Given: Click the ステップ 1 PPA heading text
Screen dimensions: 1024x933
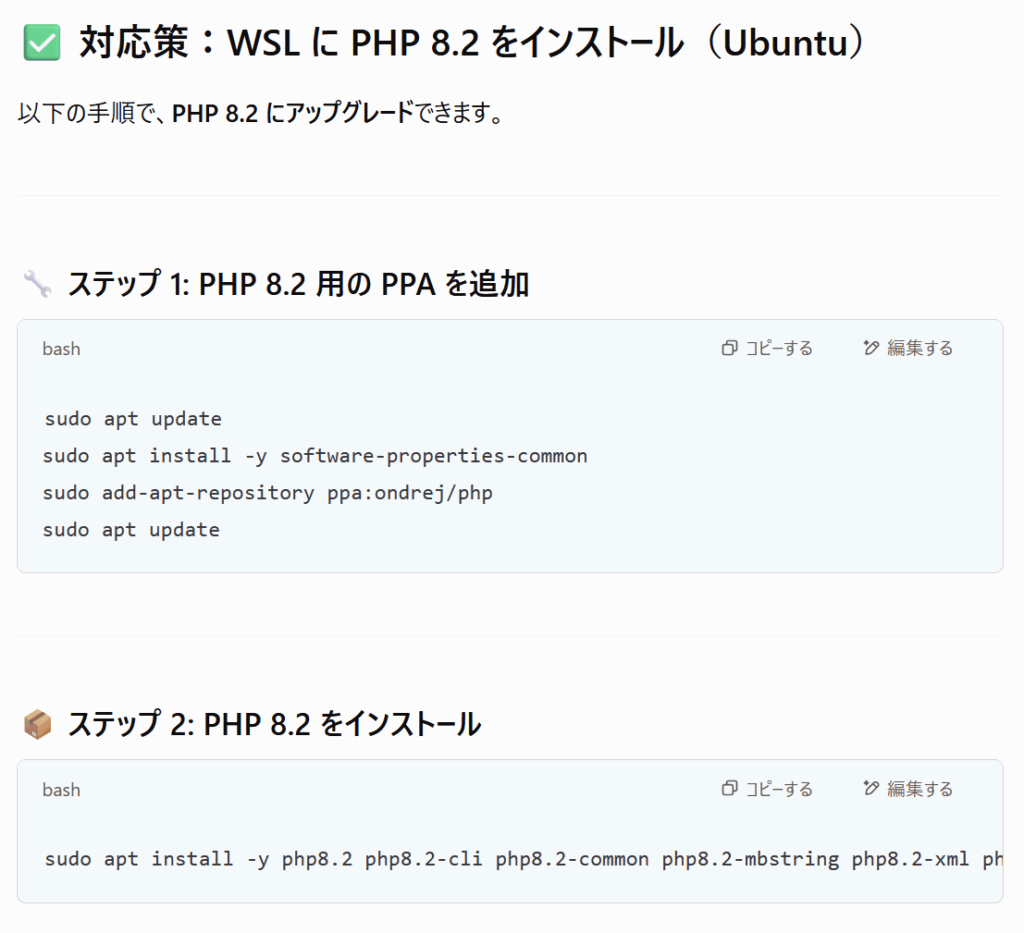Looking at the screenshot, I should click(298, 284).
